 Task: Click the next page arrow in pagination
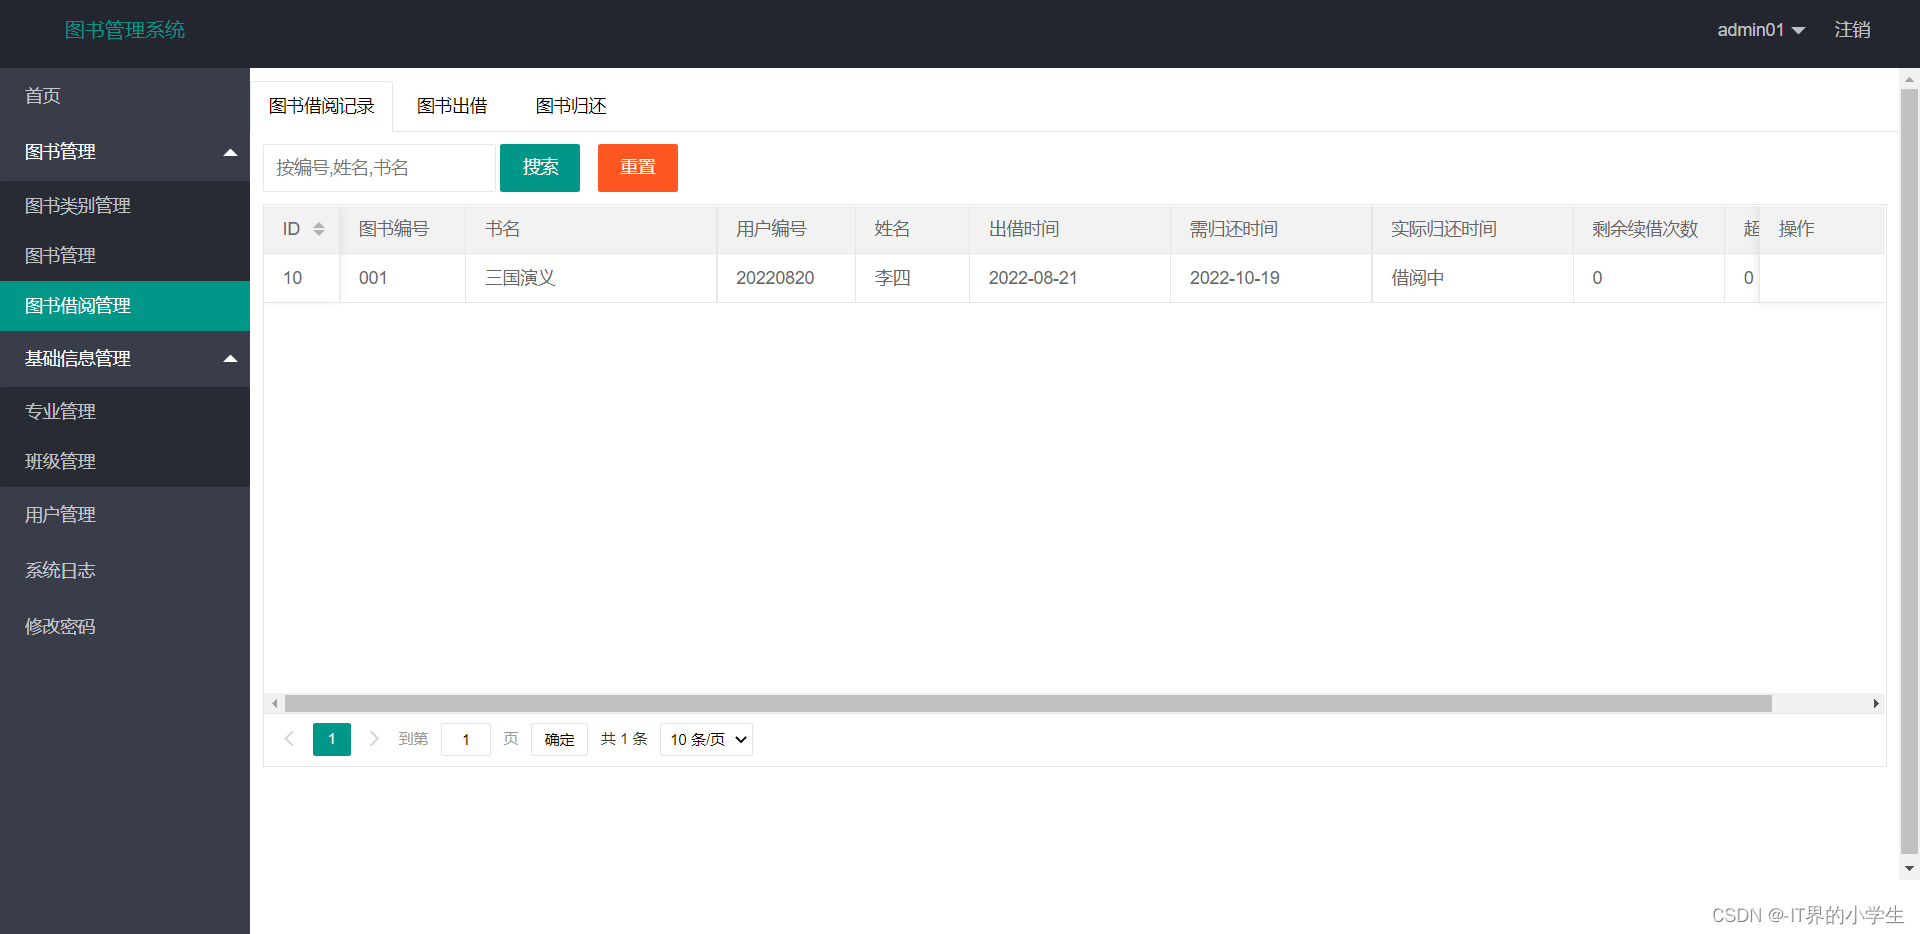[374, 739]
